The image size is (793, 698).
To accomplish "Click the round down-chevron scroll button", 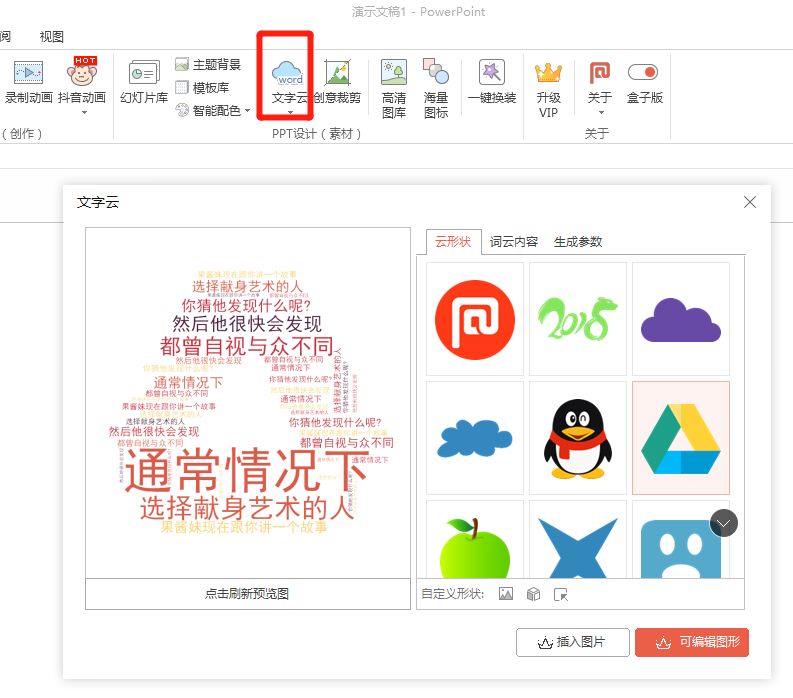I will [x=724, y=523].
